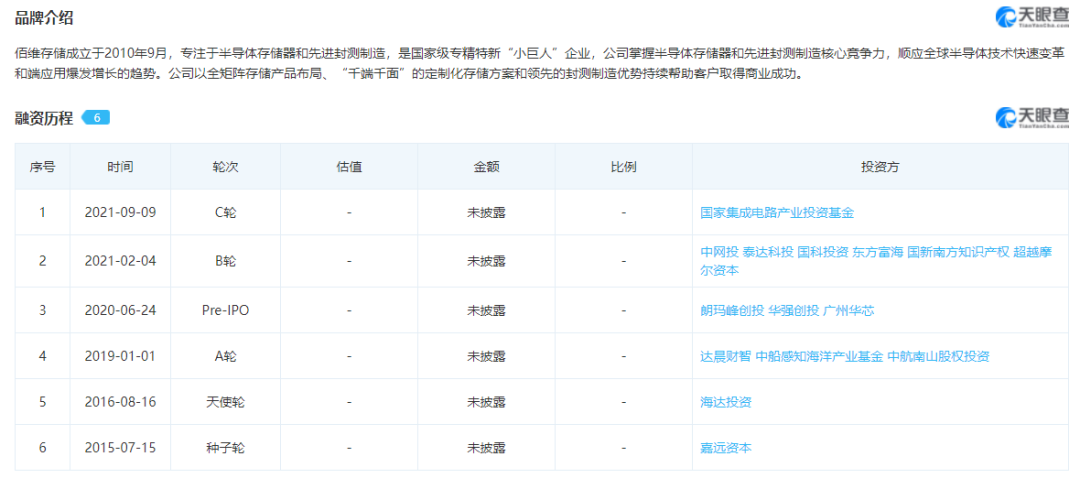Select date cell 2016-08-16

[120, 402]
